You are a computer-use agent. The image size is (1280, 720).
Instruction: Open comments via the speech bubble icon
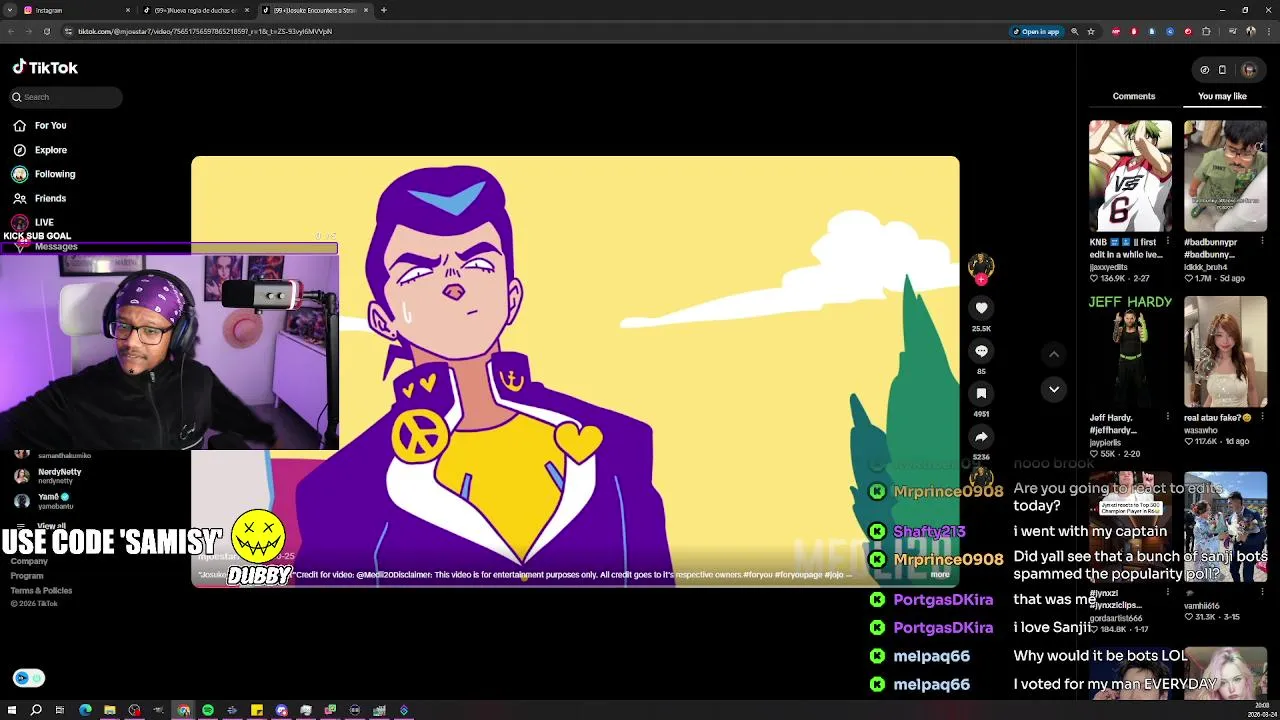(x=981, y=351)
